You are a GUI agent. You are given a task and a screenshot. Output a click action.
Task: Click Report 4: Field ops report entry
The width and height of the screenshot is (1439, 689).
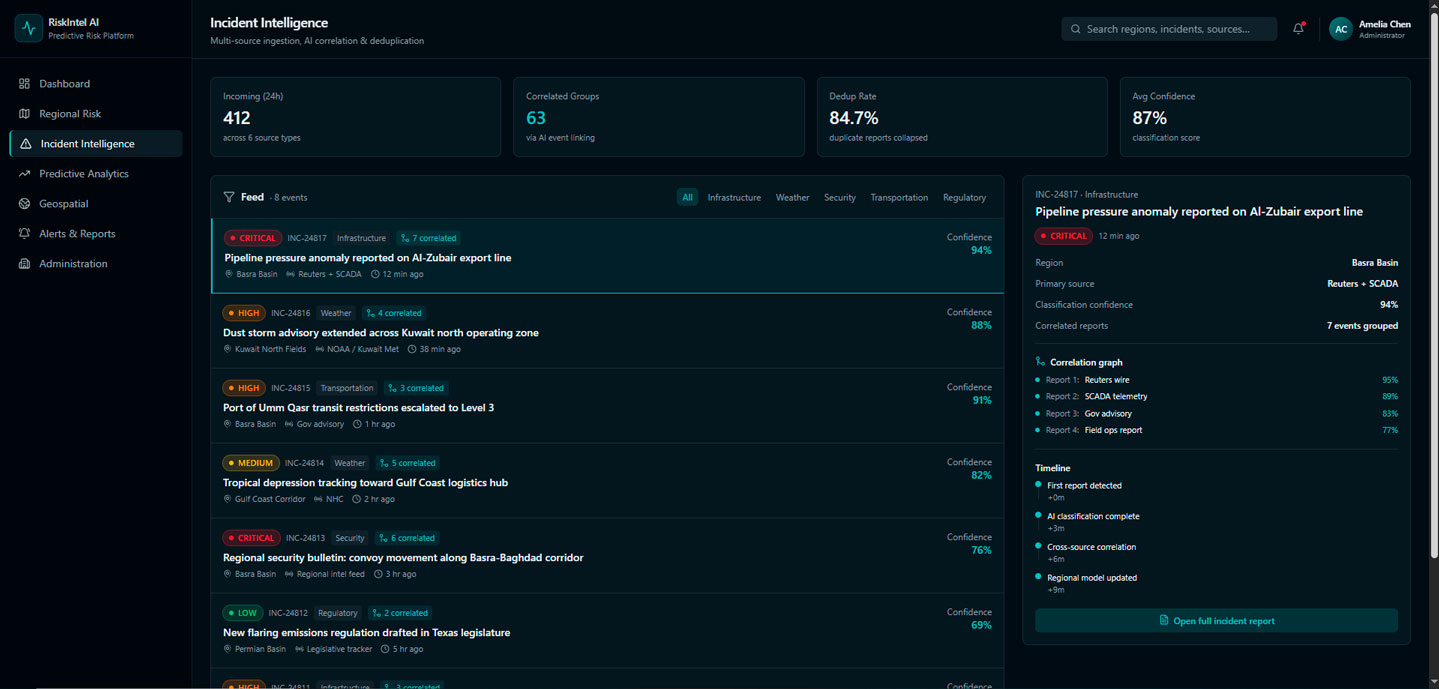click(x=1216, y=430)
